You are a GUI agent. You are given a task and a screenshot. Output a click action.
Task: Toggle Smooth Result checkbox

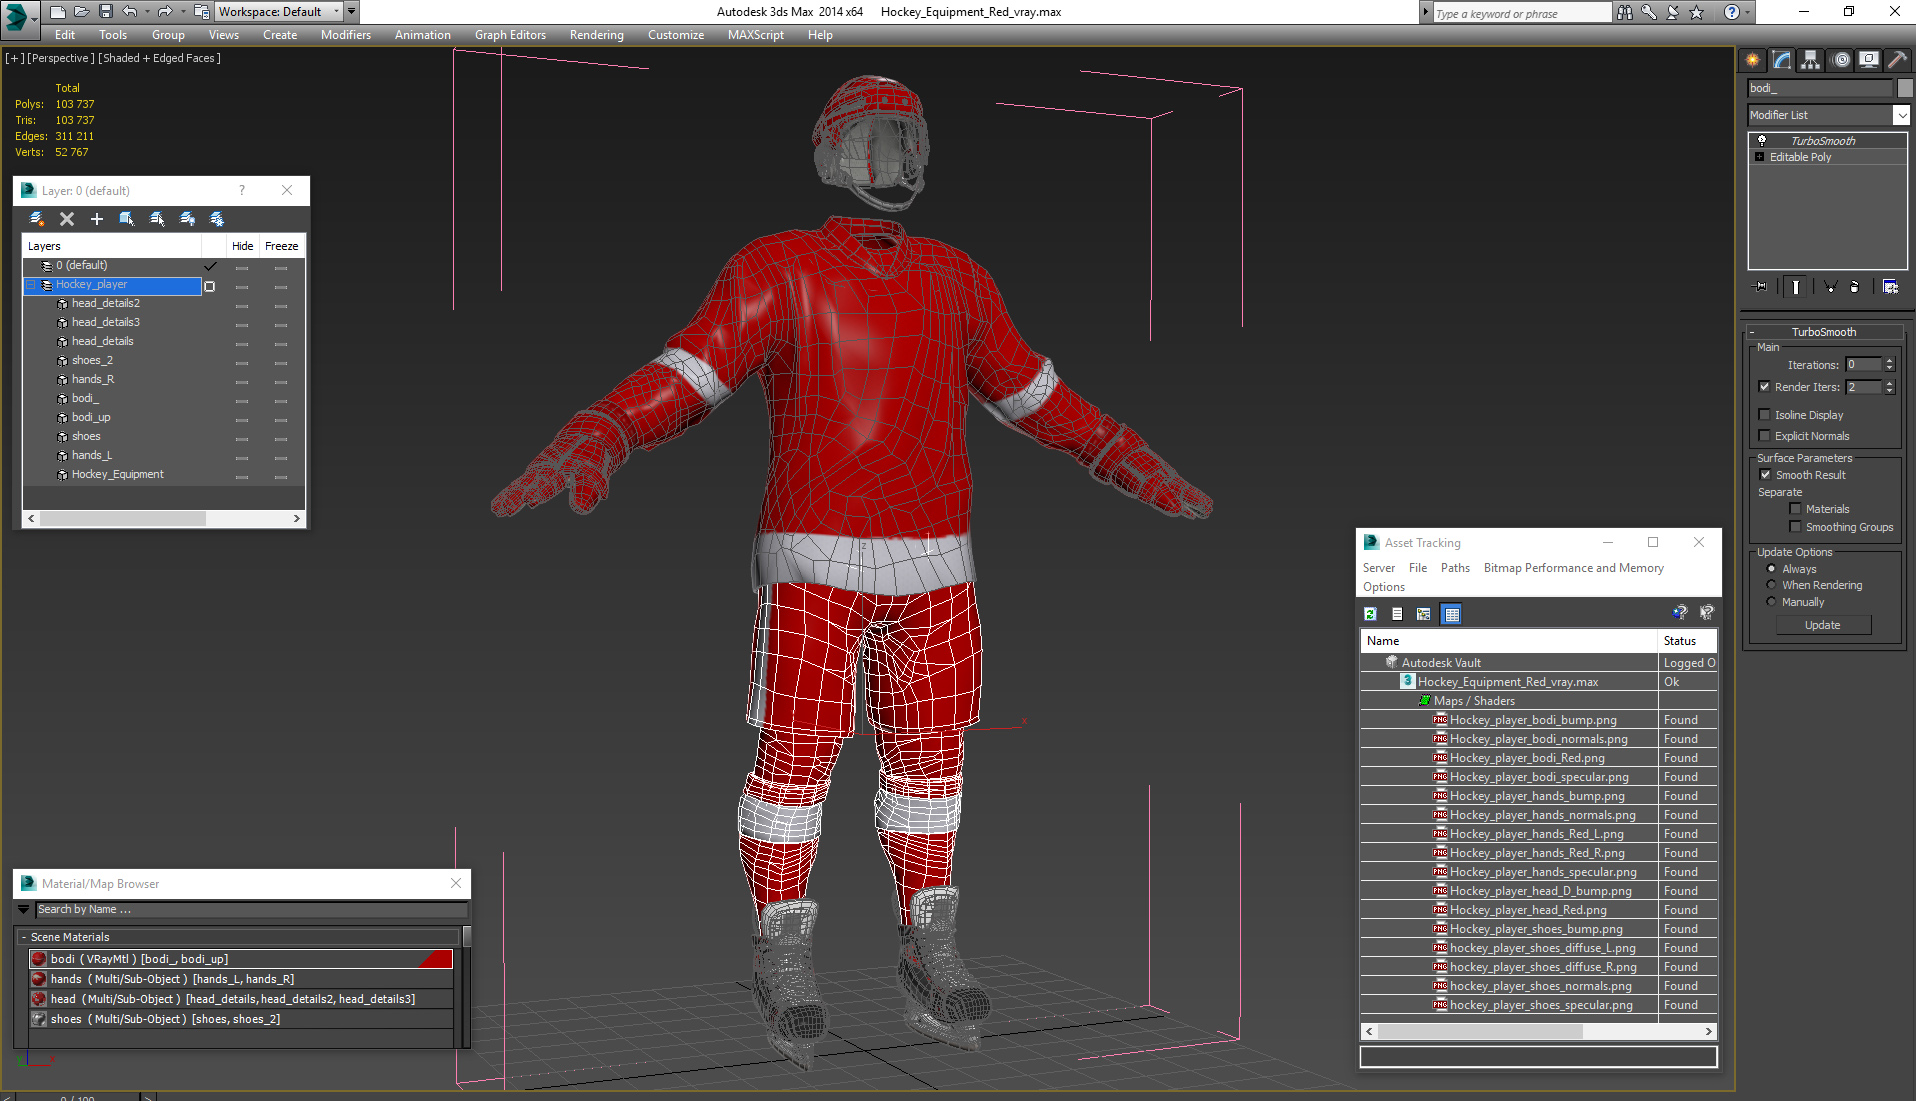click(1765, 475)
